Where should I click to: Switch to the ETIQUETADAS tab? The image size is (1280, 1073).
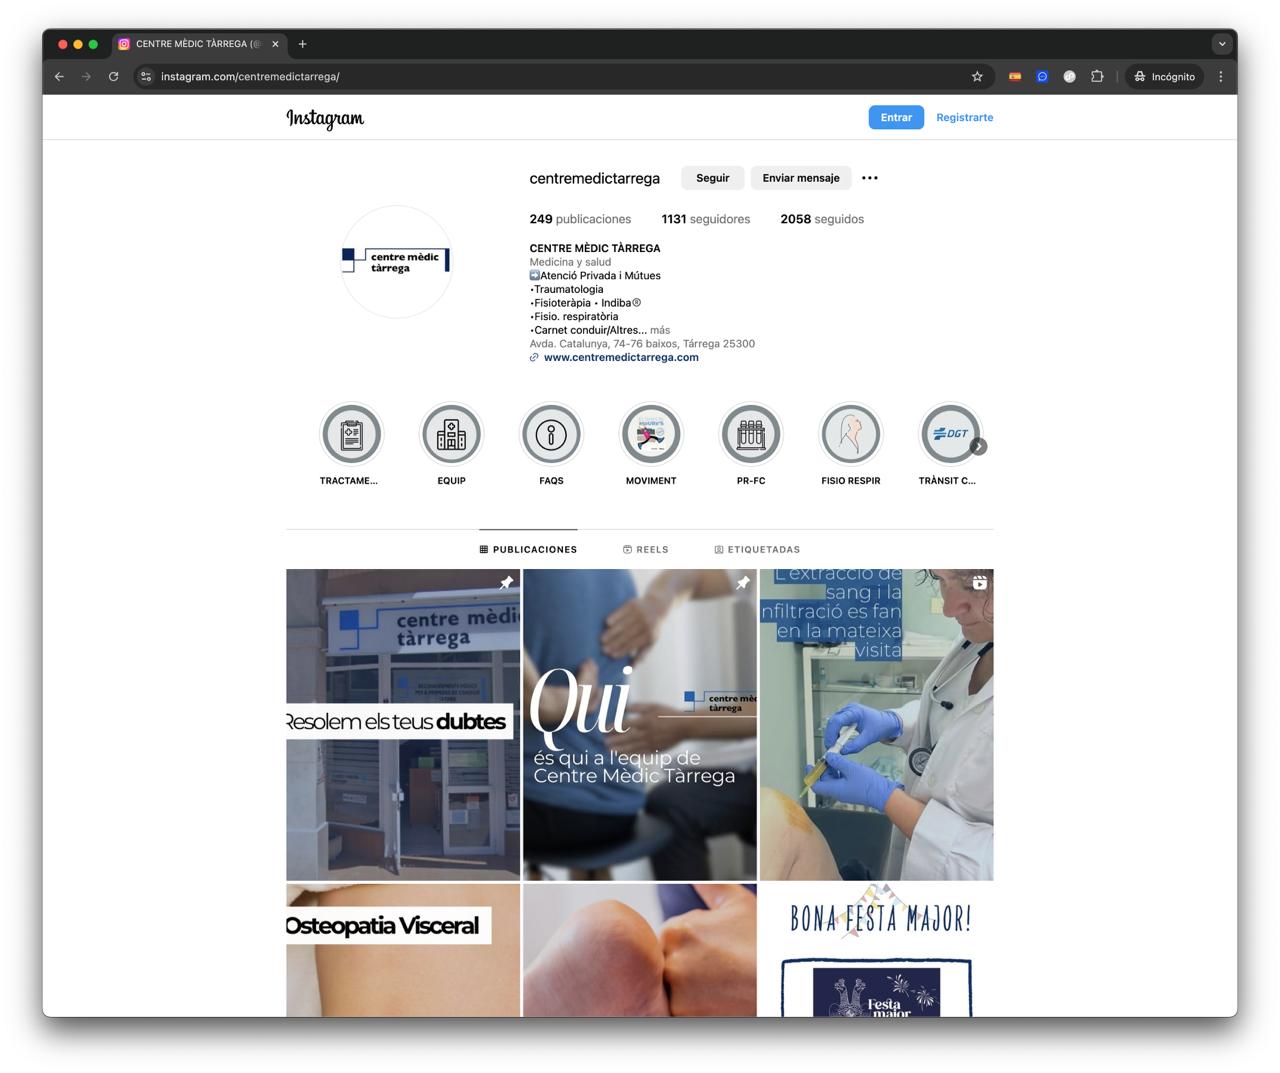tap(757, 549)
